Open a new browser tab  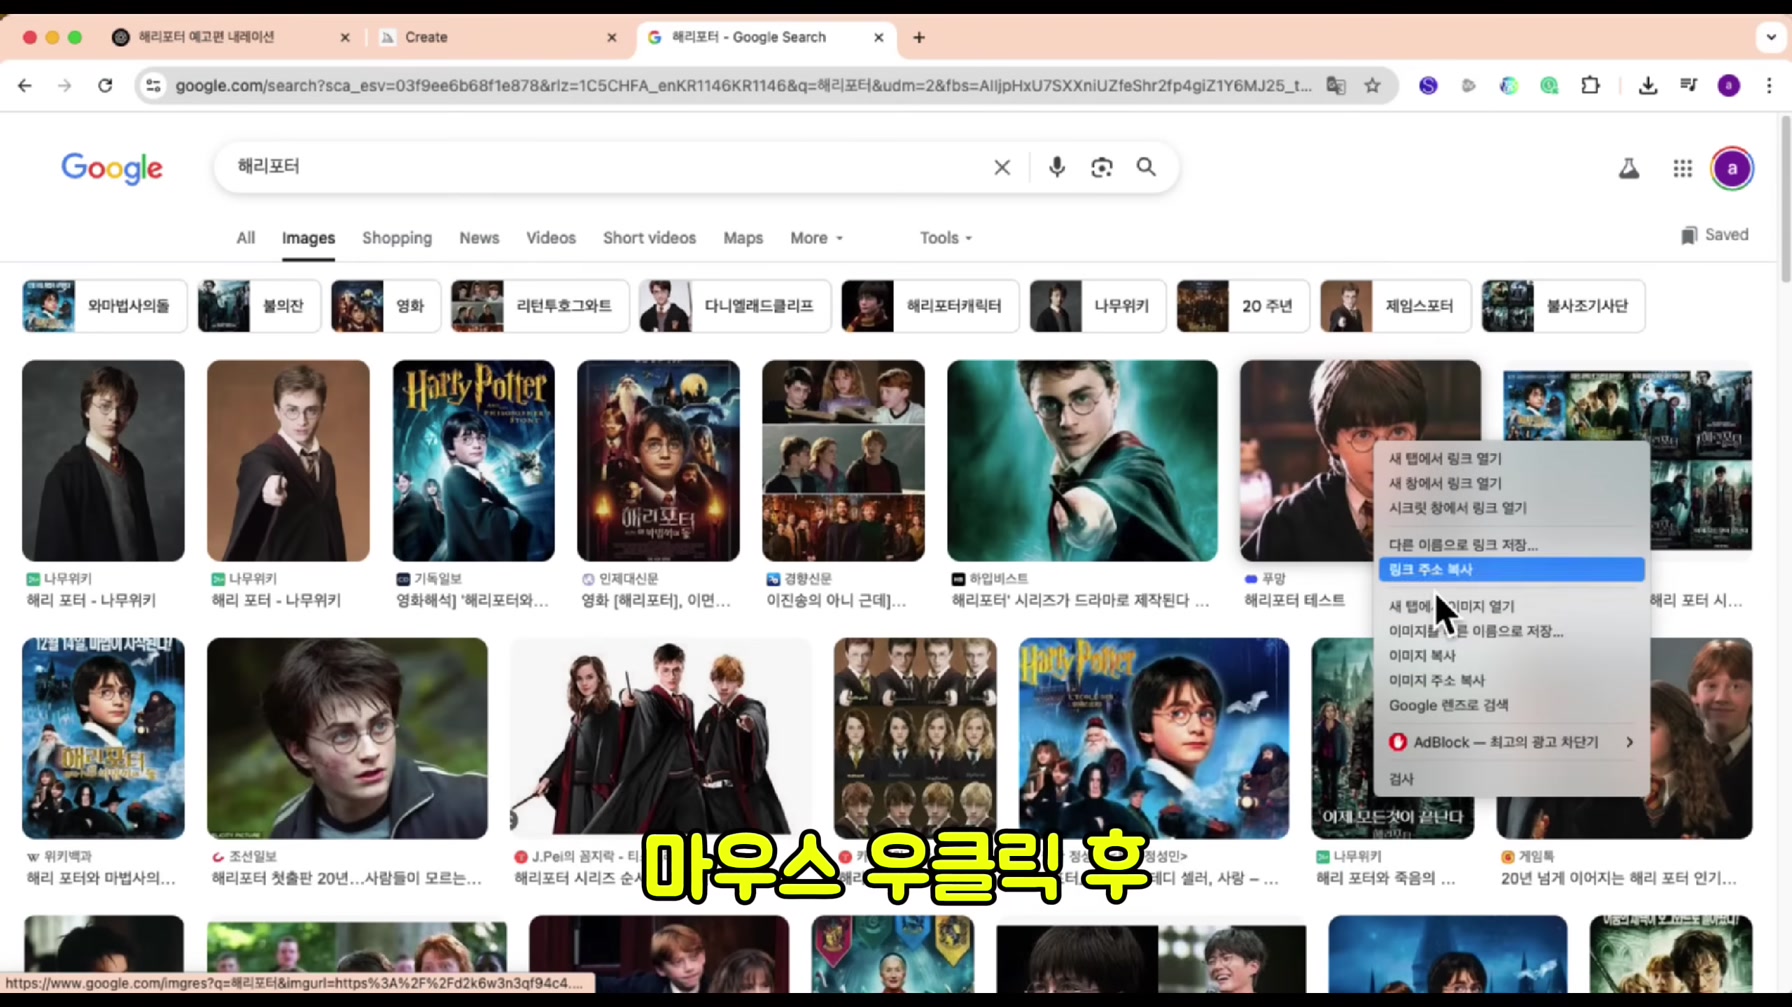coord(919,38)
